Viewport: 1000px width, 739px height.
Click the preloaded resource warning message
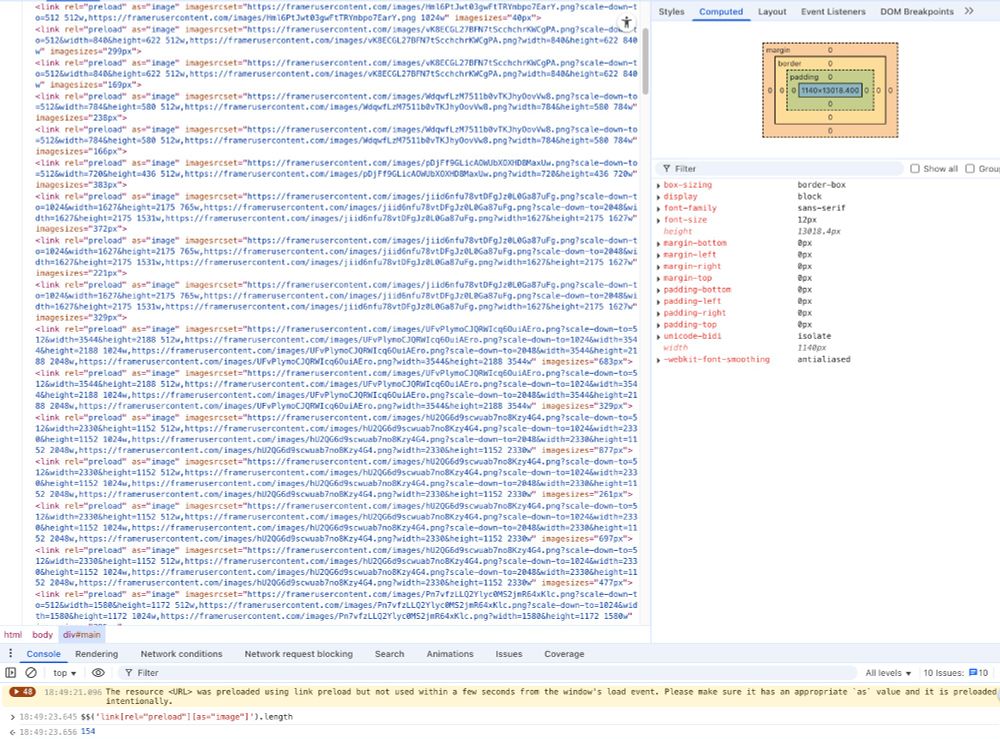550,696
